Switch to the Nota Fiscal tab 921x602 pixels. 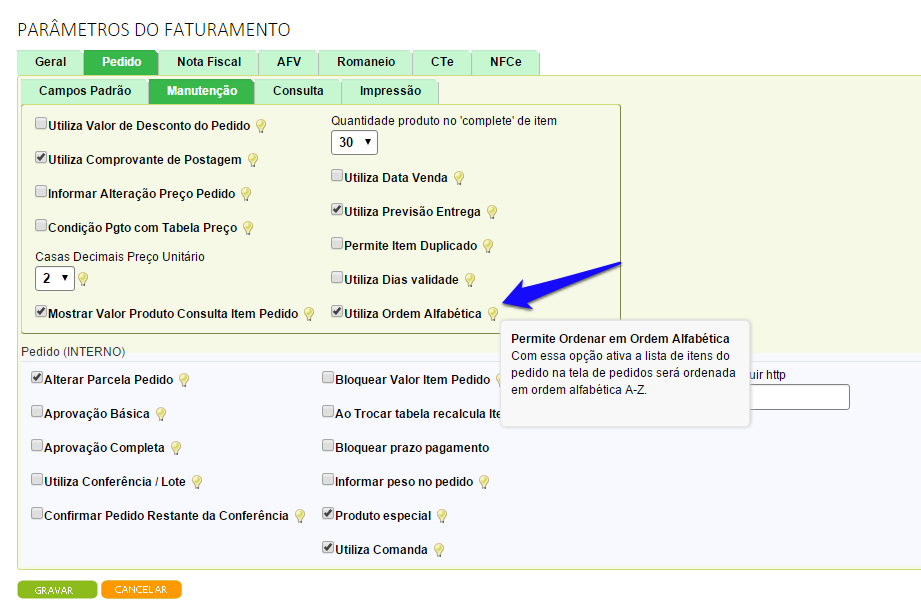(x=208, y=62)
